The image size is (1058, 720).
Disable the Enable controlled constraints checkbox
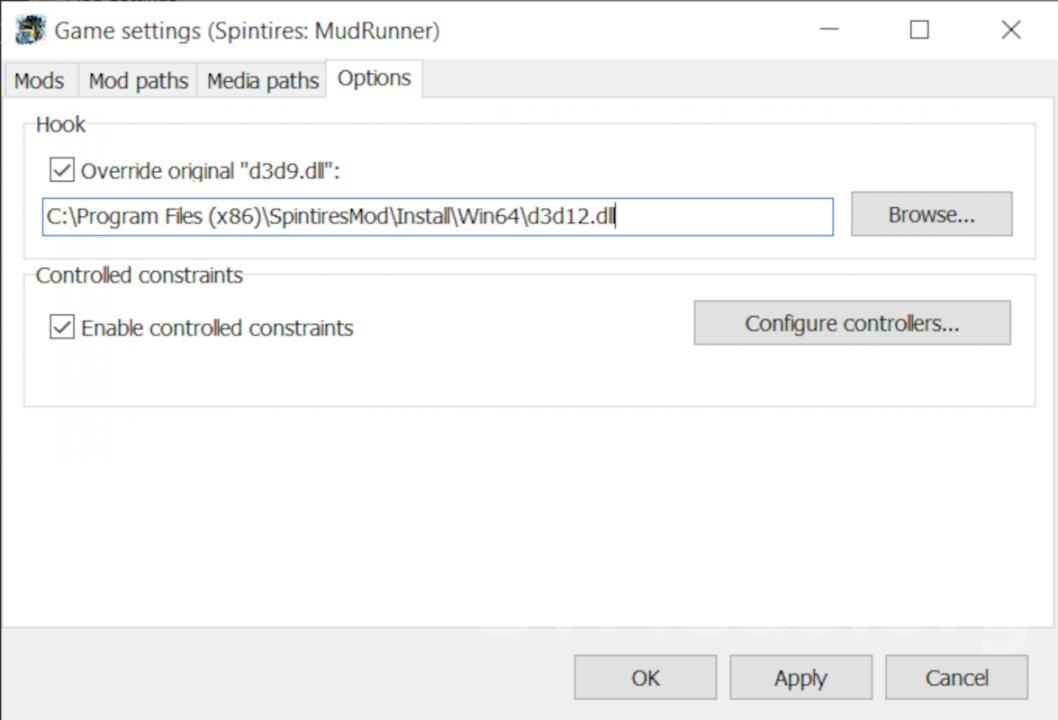(62, 327)
